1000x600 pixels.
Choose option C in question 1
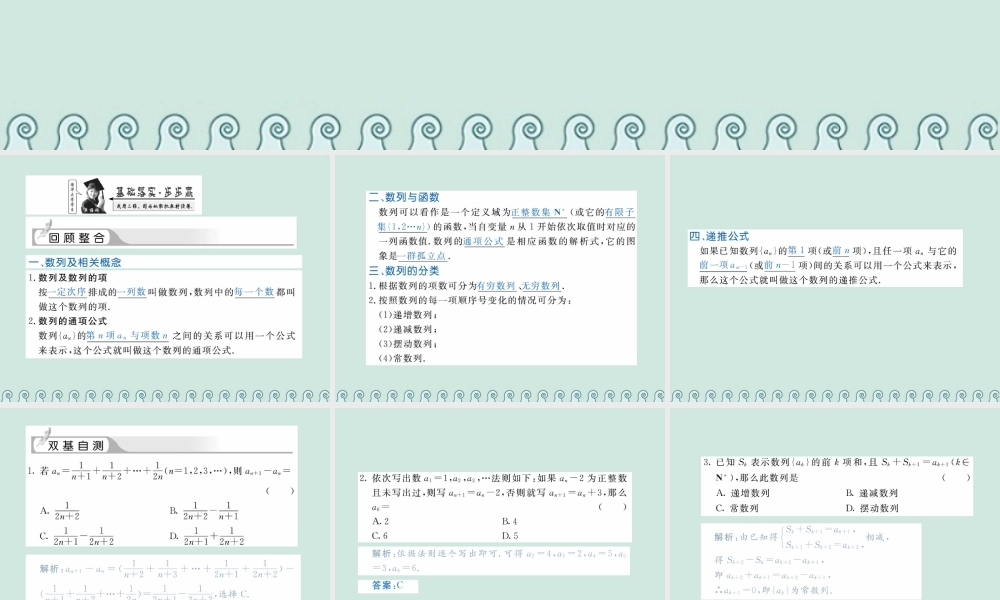tap(77, 536)
